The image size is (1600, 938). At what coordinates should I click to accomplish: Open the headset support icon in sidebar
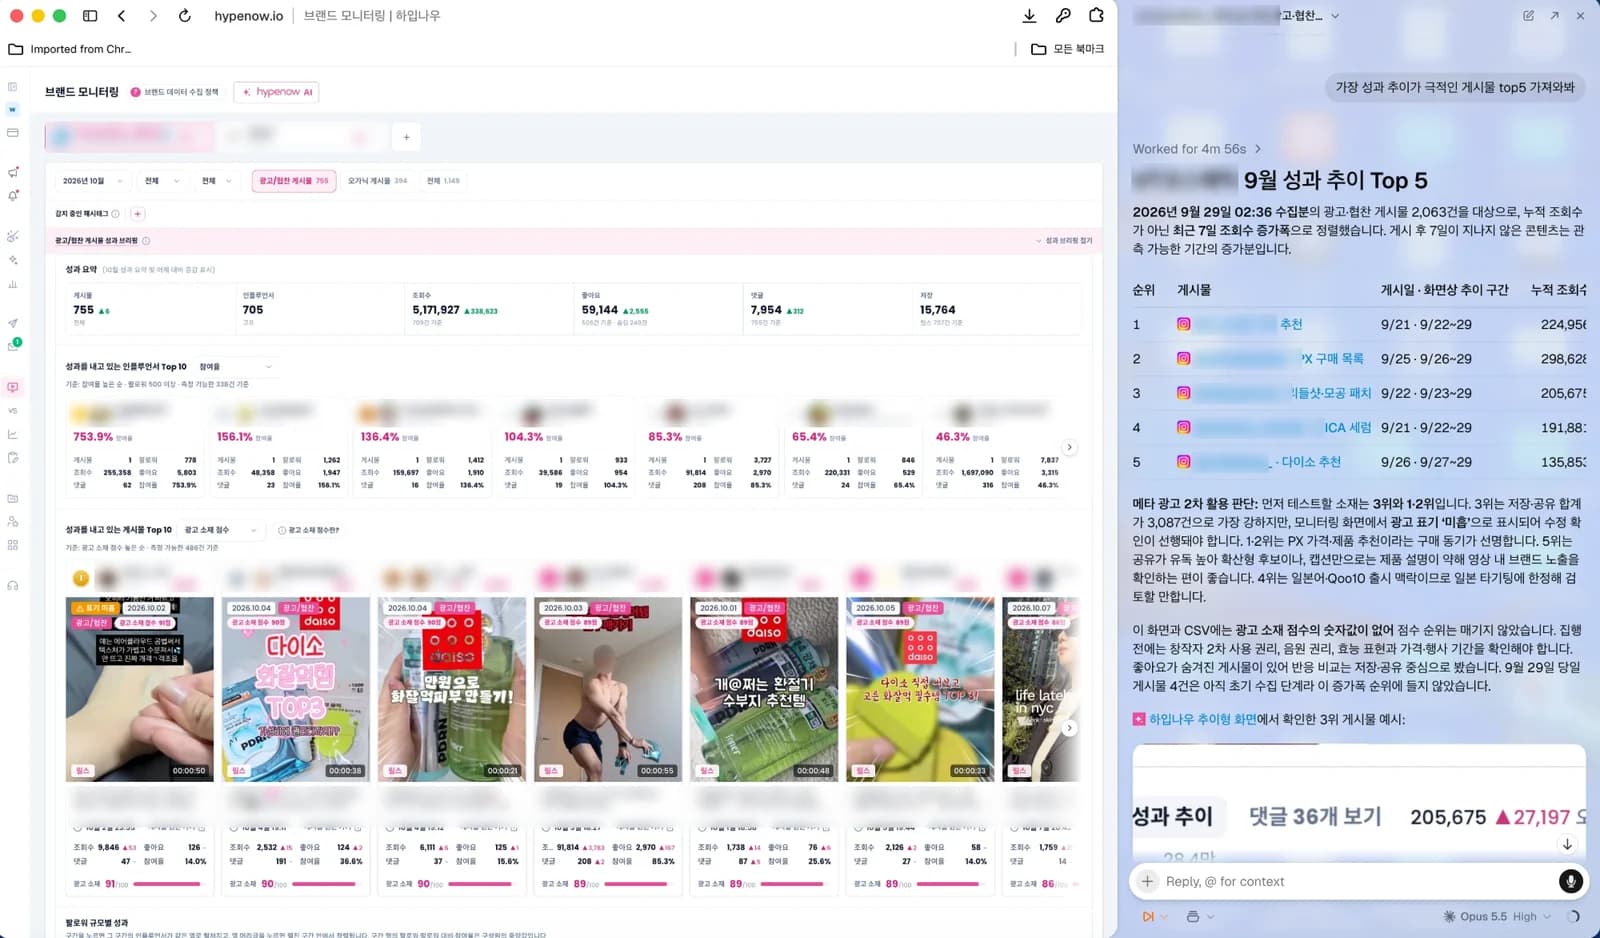[13, 585]
